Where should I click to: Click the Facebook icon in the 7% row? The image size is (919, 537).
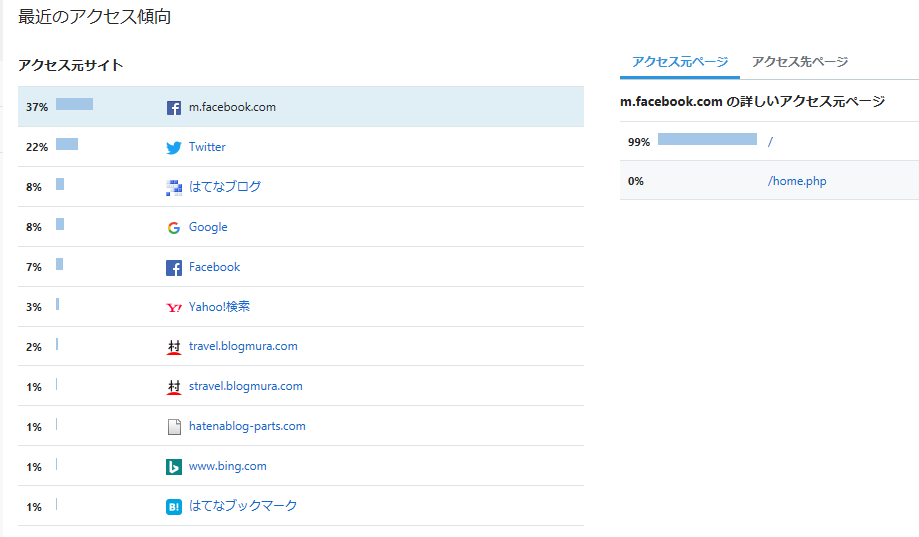point(173,267)
